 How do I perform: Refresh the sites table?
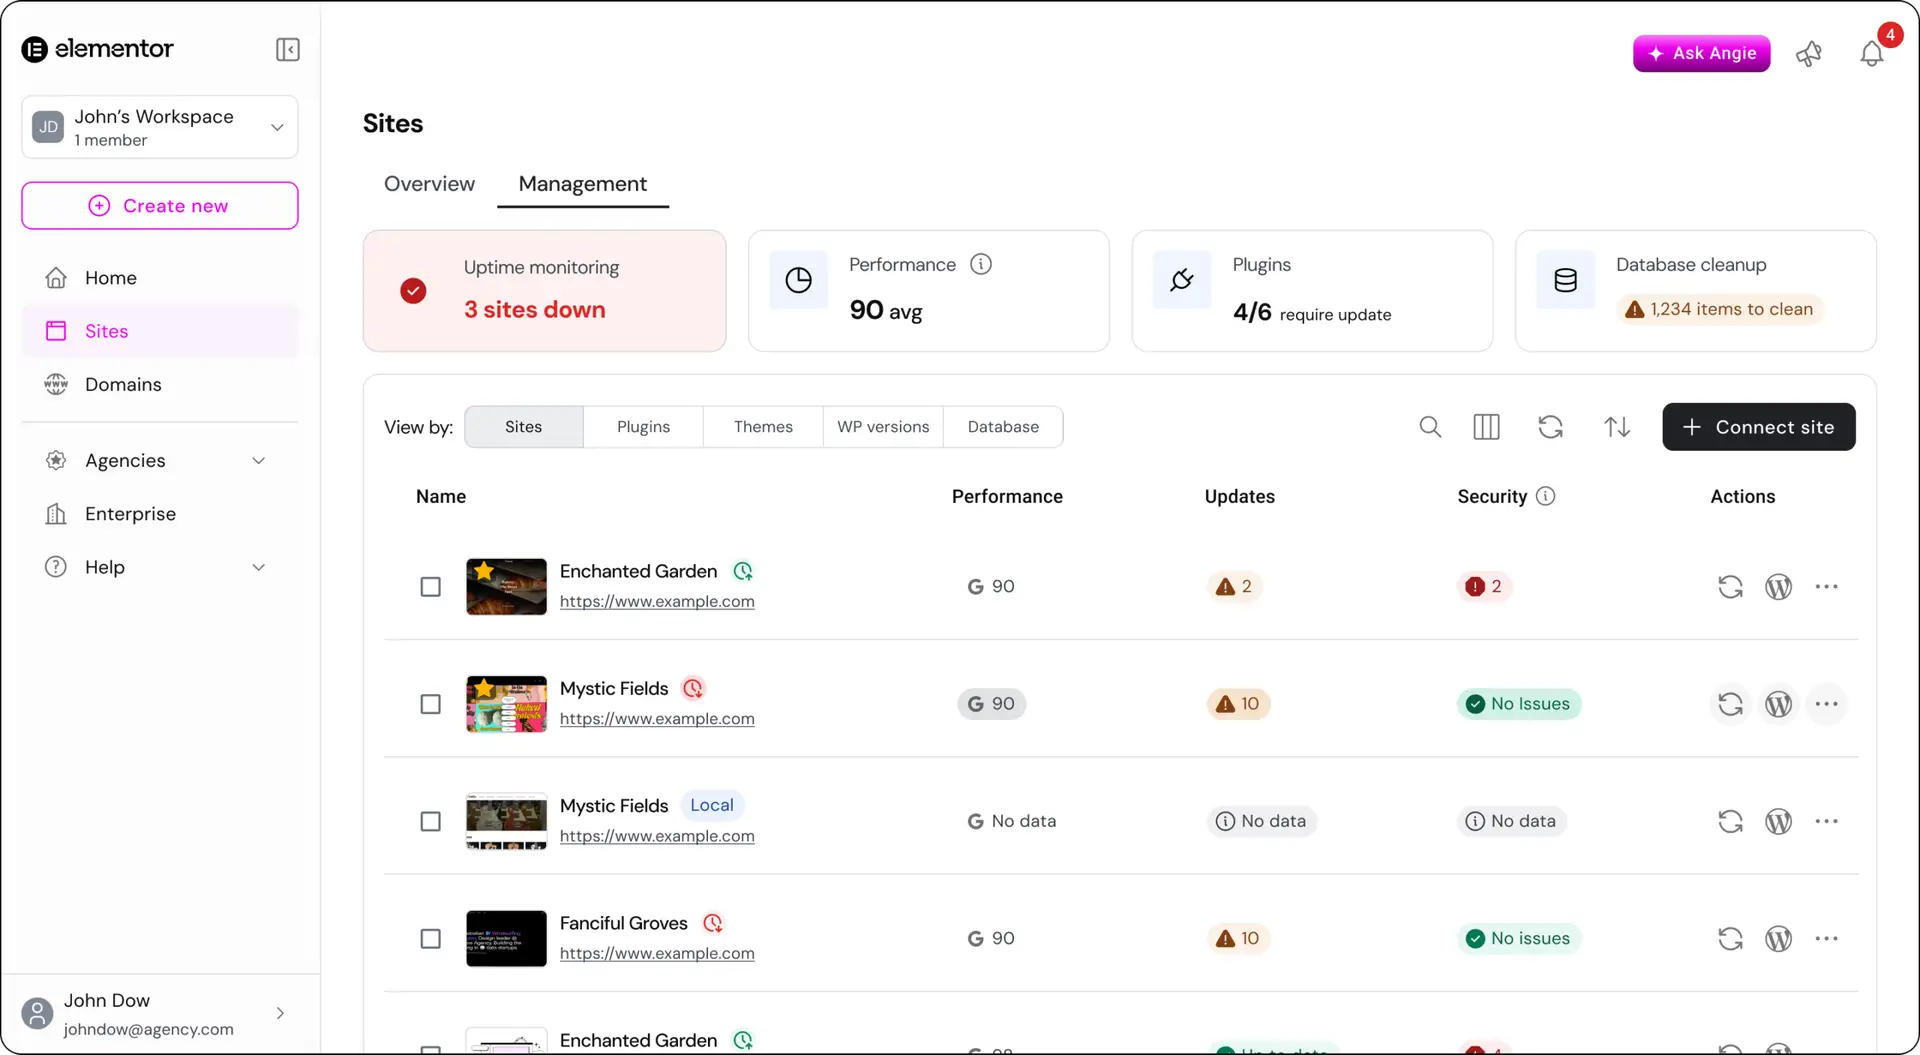(x=1550, y=427)
